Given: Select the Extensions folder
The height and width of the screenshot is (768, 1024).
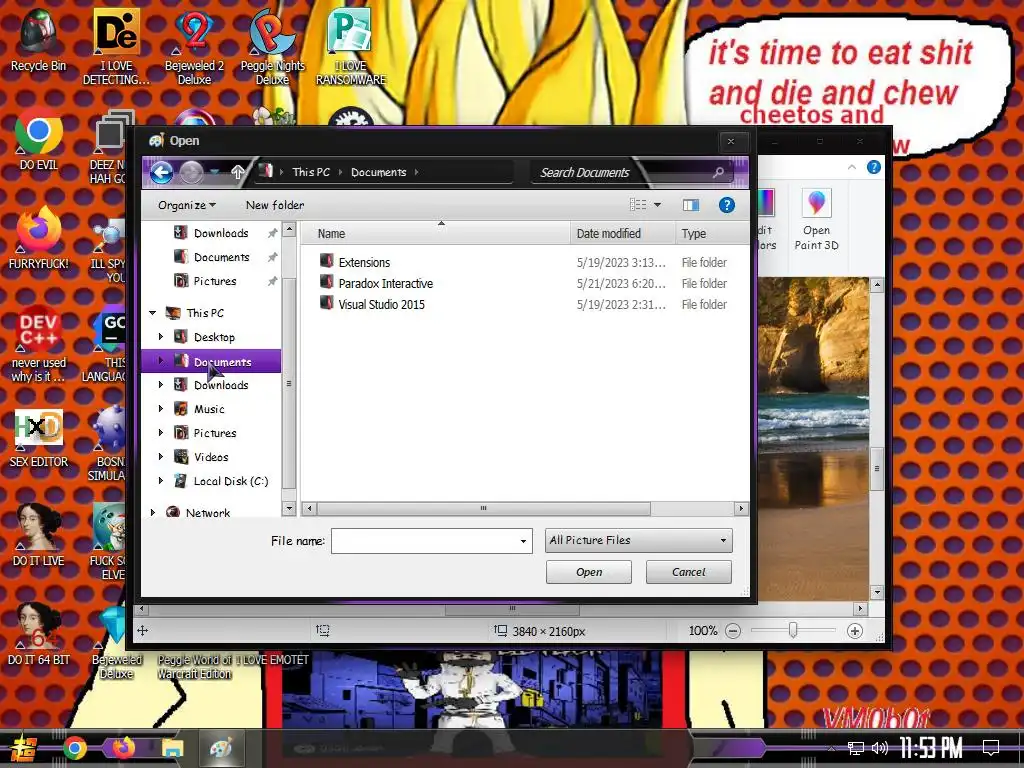Looking at the screenshot, I should point(364,263).
